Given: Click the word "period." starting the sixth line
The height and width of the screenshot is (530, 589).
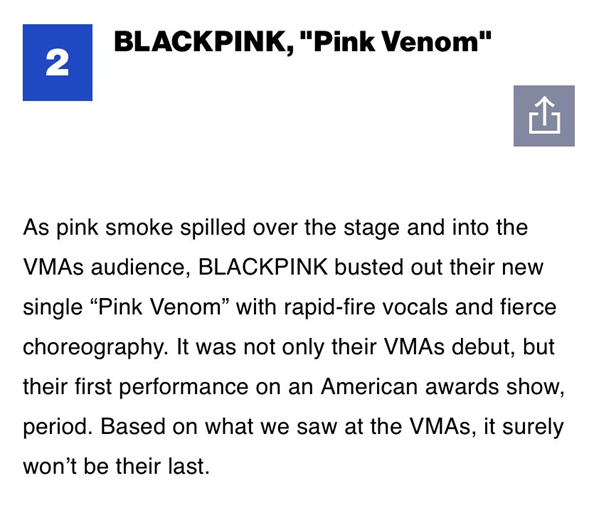Looking at the screenshot, I should pyautogui.click(x=58, y=427).
